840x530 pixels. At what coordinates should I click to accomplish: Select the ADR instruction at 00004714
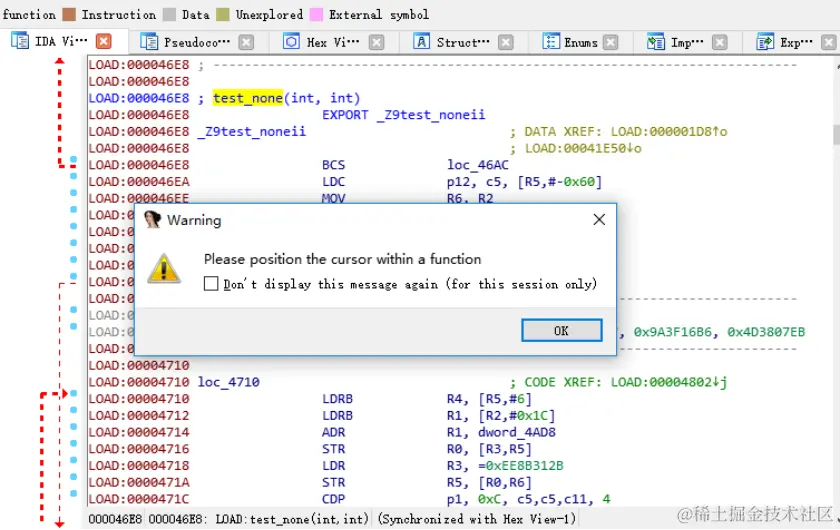[333, 432]
